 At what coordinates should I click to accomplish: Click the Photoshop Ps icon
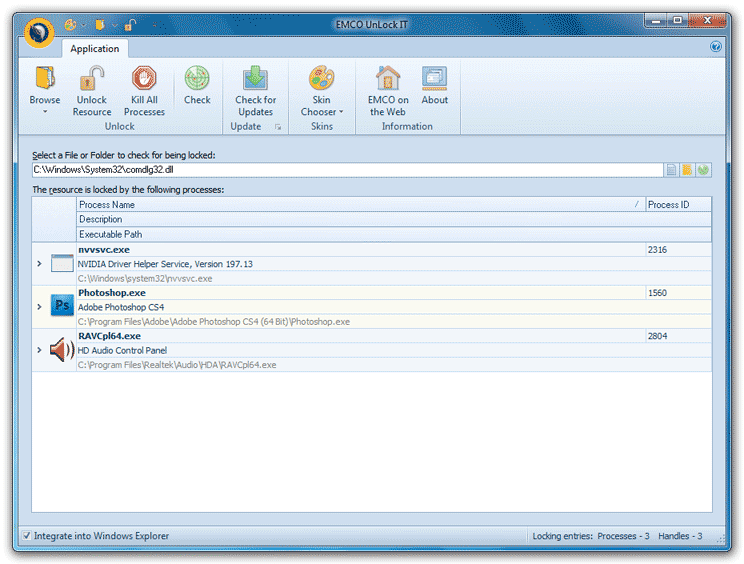point(62,305)
